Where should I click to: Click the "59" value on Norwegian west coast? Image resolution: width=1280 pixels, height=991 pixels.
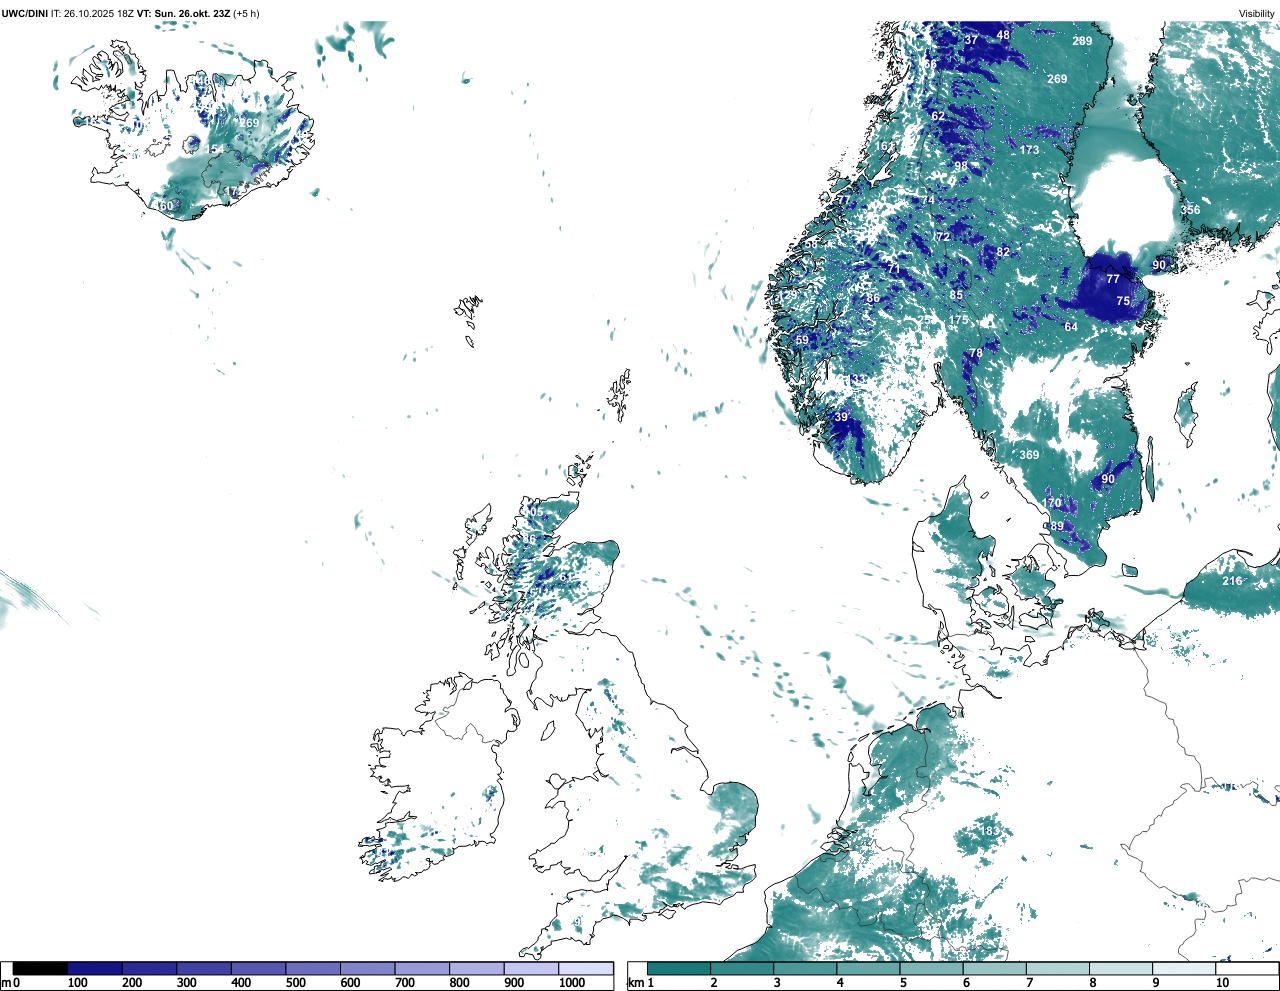click(x=802, y=340)
